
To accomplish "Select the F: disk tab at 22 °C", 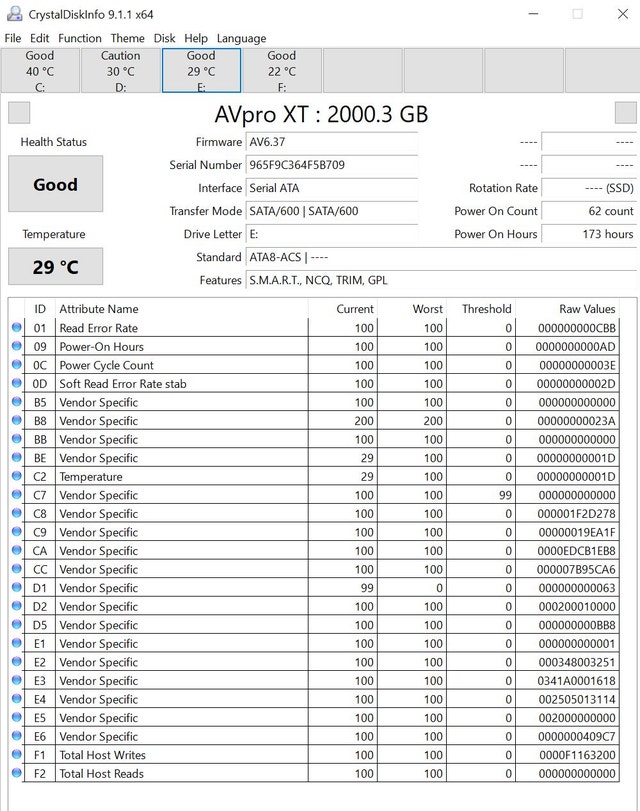I will click(282, 71).
